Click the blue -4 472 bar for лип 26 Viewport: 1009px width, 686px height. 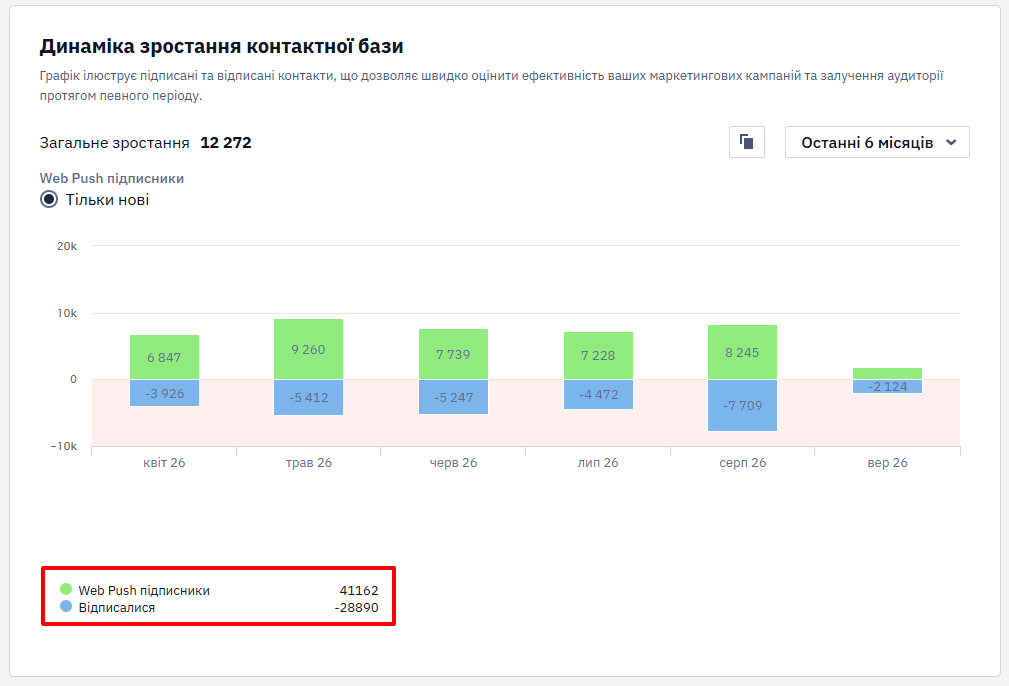click(x=598, y=394)
